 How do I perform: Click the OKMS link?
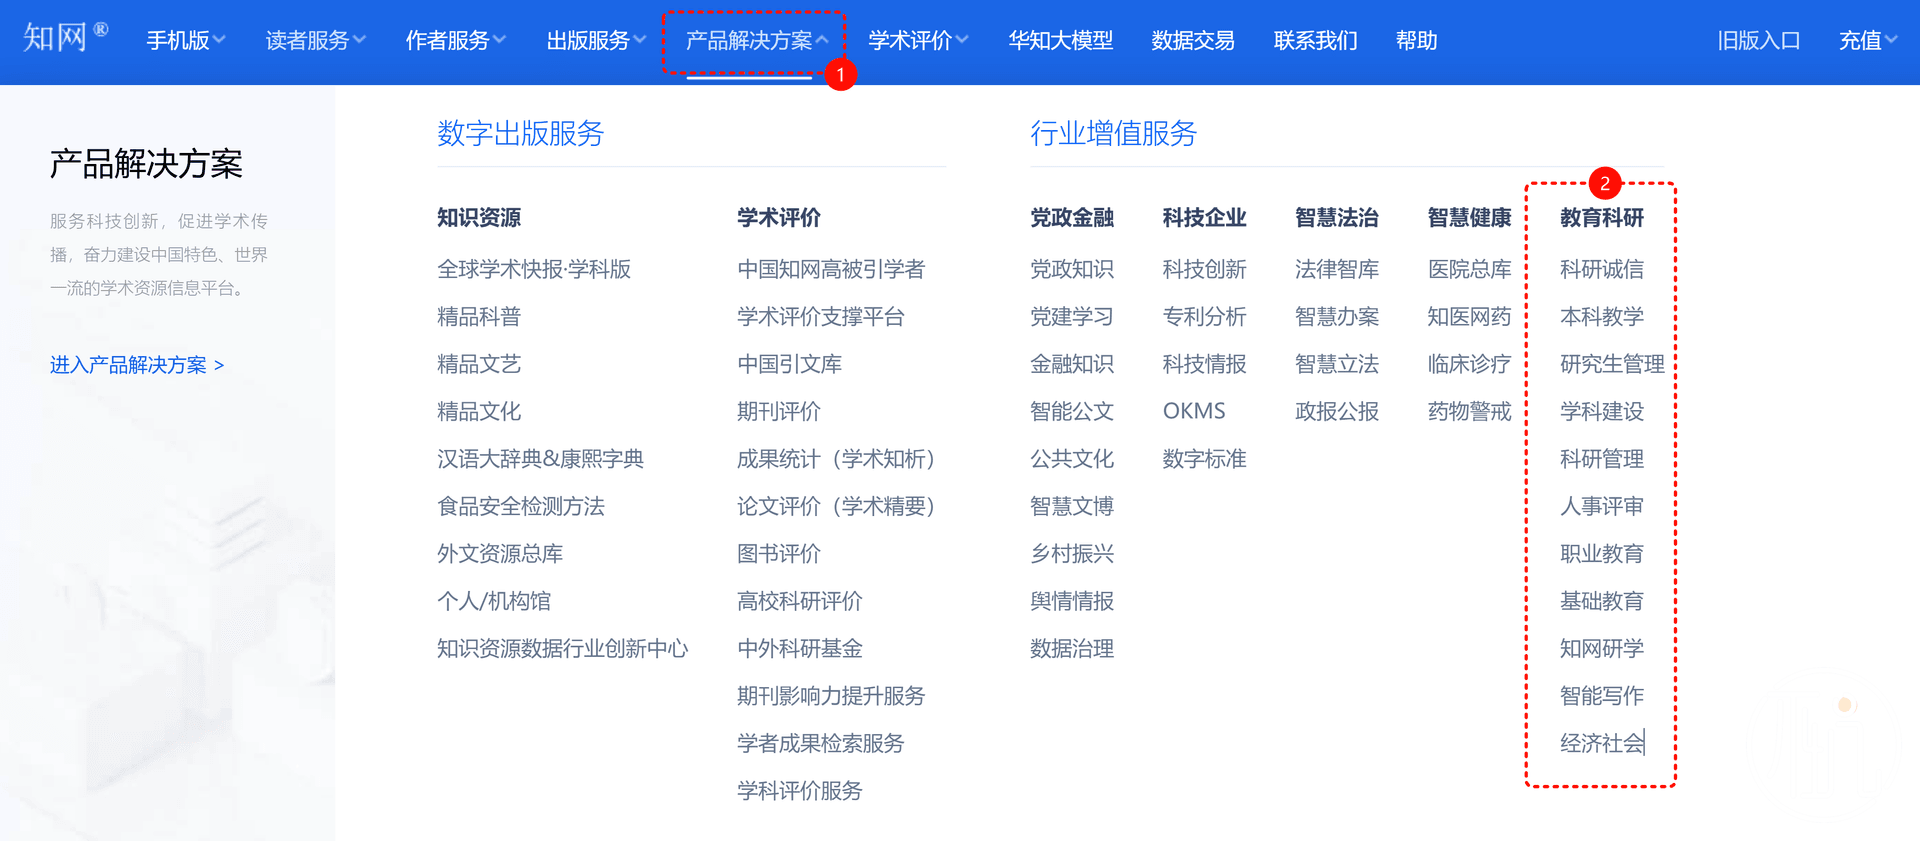click(1194, 411)
